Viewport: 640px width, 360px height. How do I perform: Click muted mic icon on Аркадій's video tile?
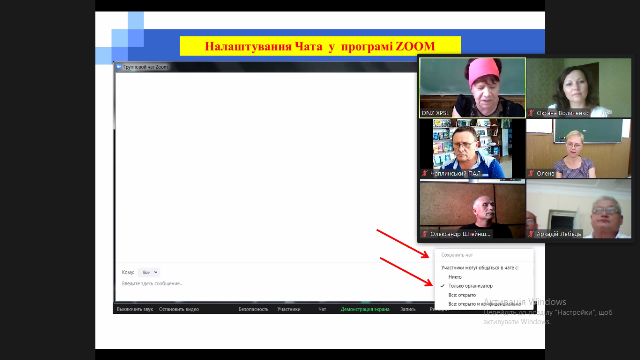pyautogui.click(x=531, y=234)
